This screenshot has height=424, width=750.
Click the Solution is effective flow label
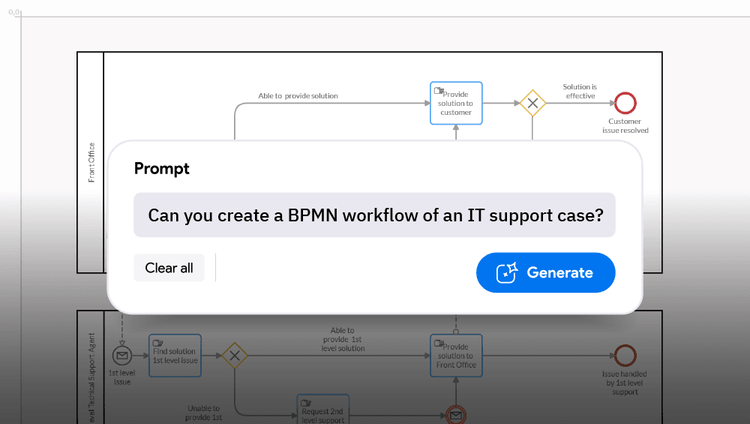click(579, 91)
